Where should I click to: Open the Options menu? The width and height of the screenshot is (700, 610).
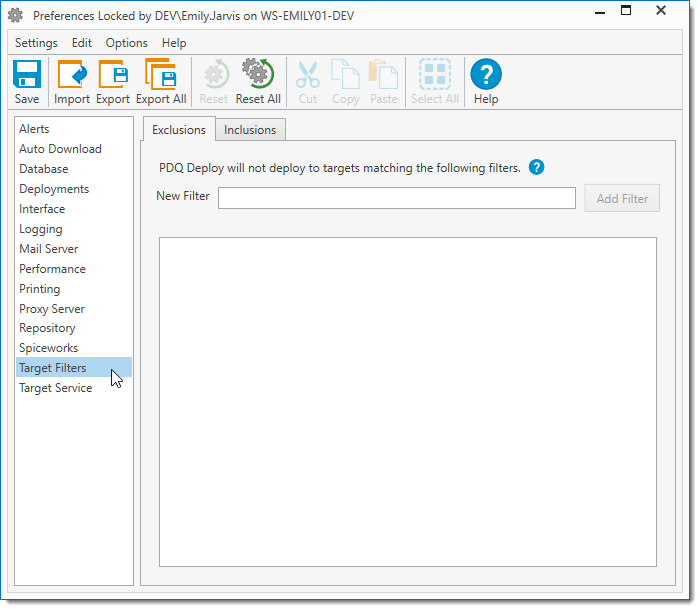point(127,43)
